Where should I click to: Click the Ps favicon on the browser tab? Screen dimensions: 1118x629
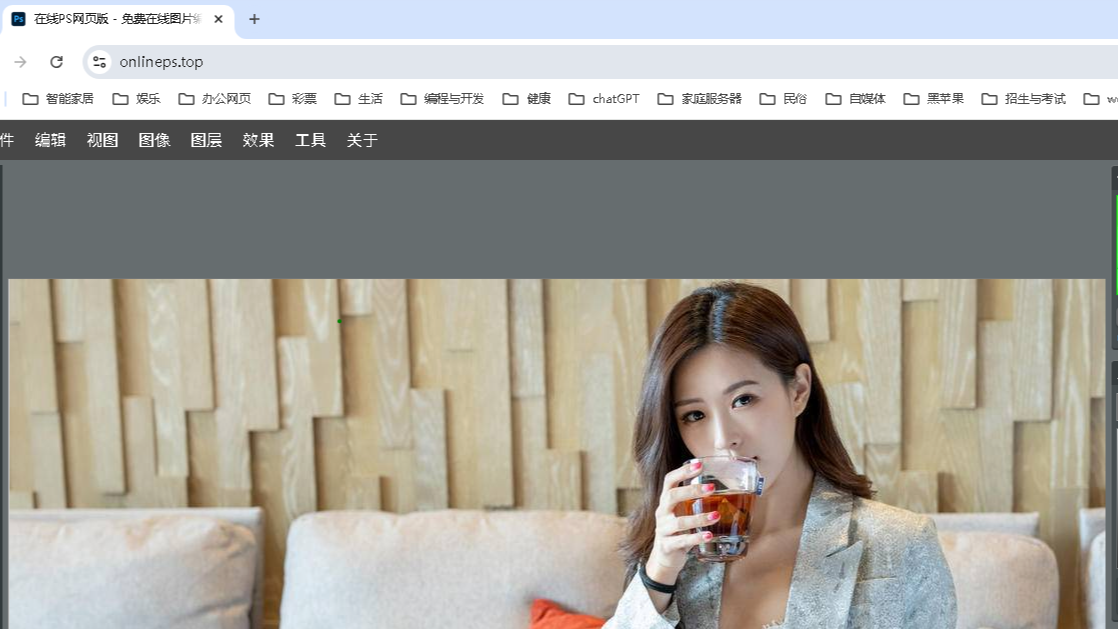coord(17,18)
